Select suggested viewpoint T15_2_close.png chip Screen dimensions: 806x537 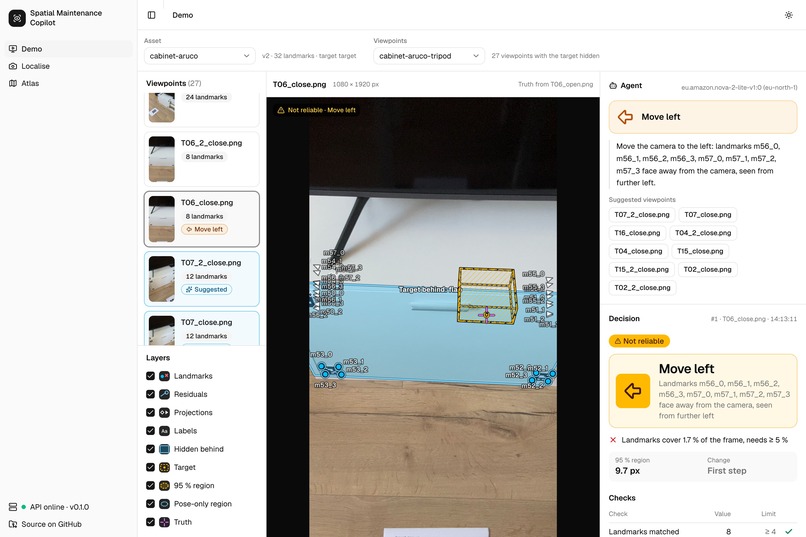pyautogui.click(x=642, y=269)
